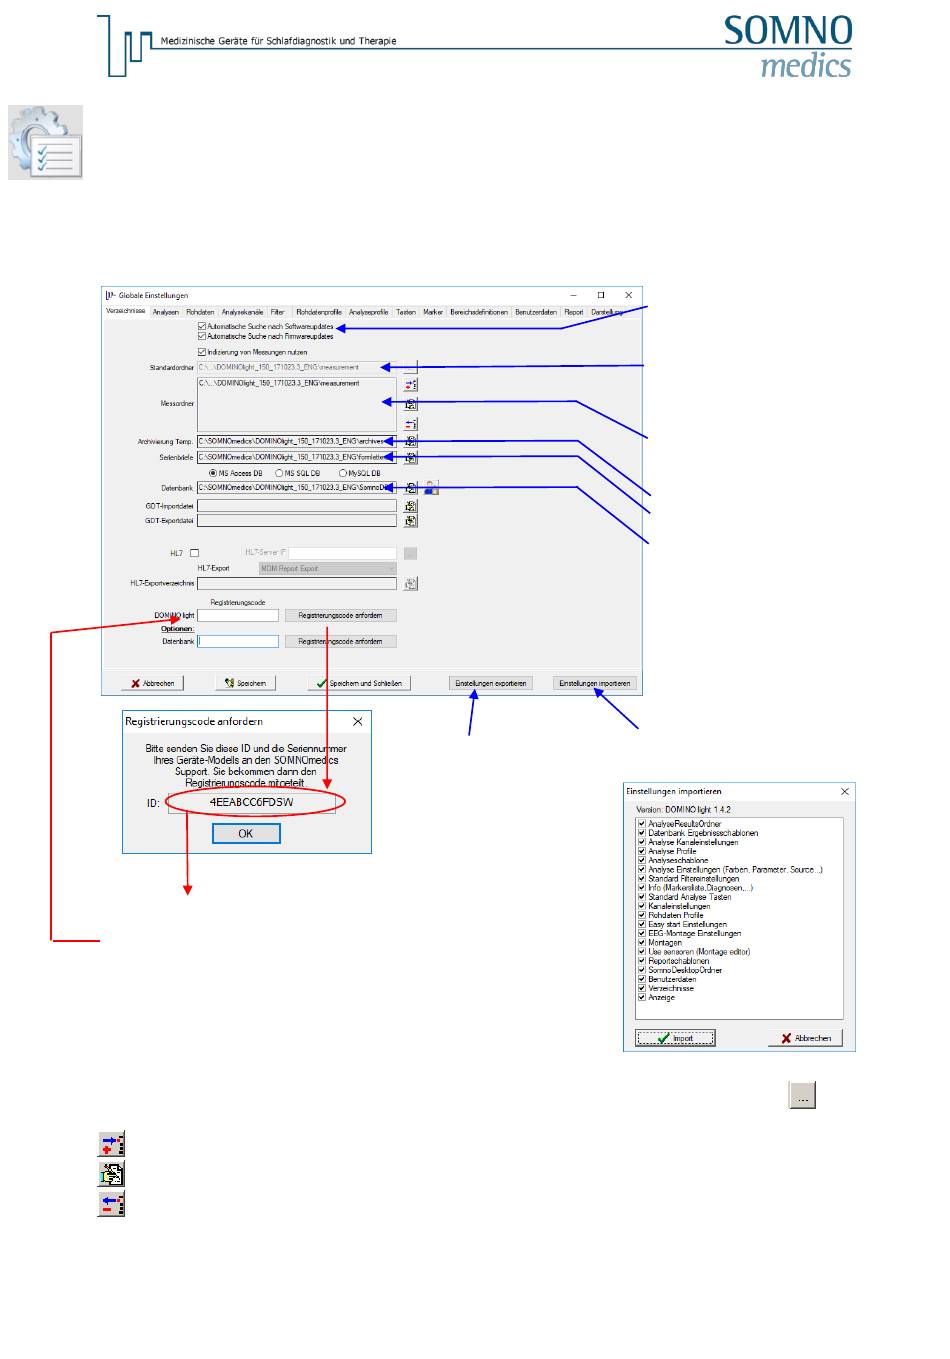Click the remove-folder icon beside Messordner list
The image size is (950, 1359).
coord(410,424)
